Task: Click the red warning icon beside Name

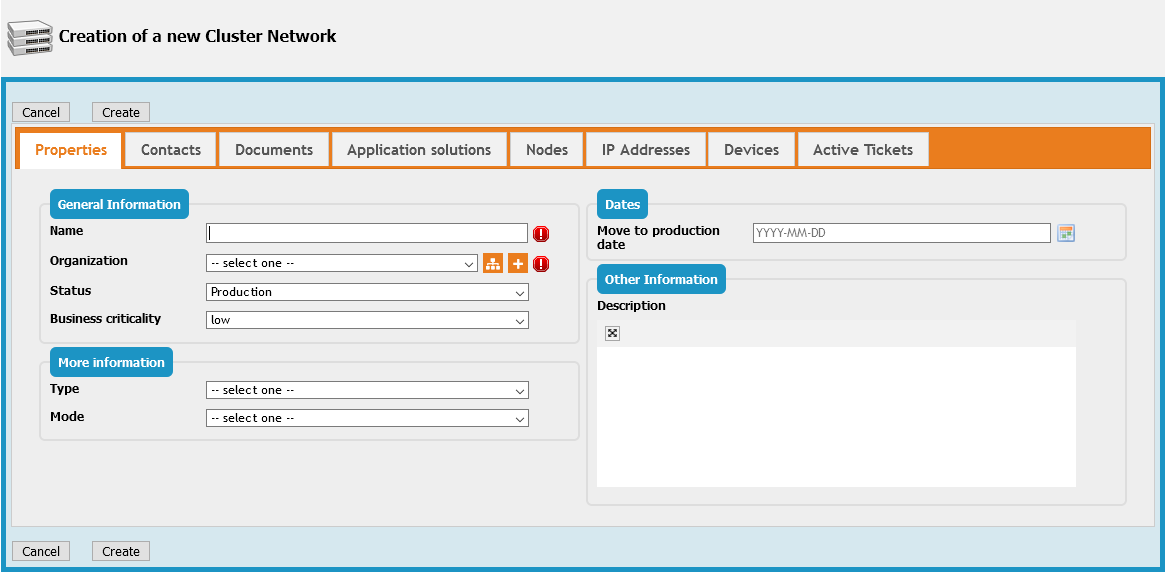Action: pyautogui.click(x=541, y=234)
